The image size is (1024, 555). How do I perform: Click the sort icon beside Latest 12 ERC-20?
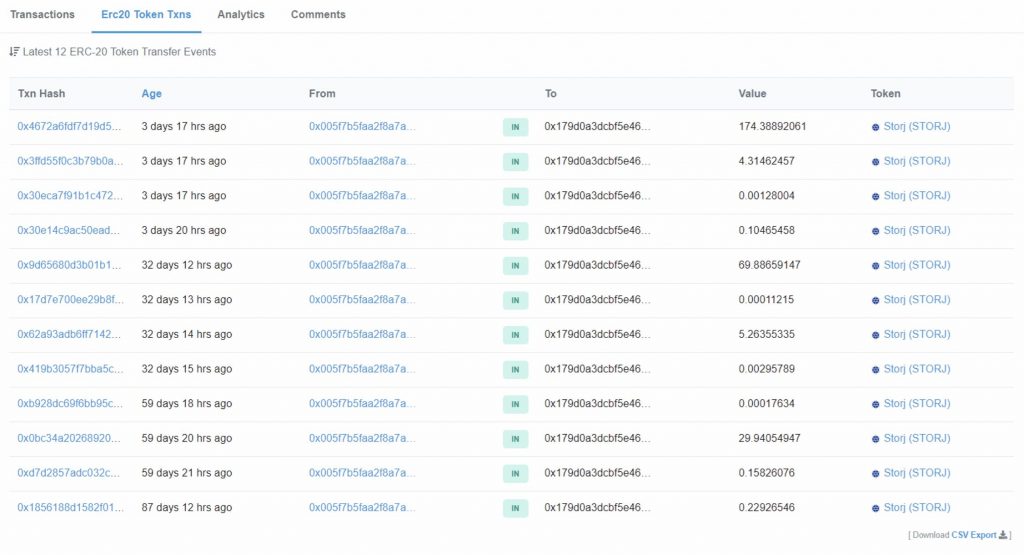click(14, 52)
